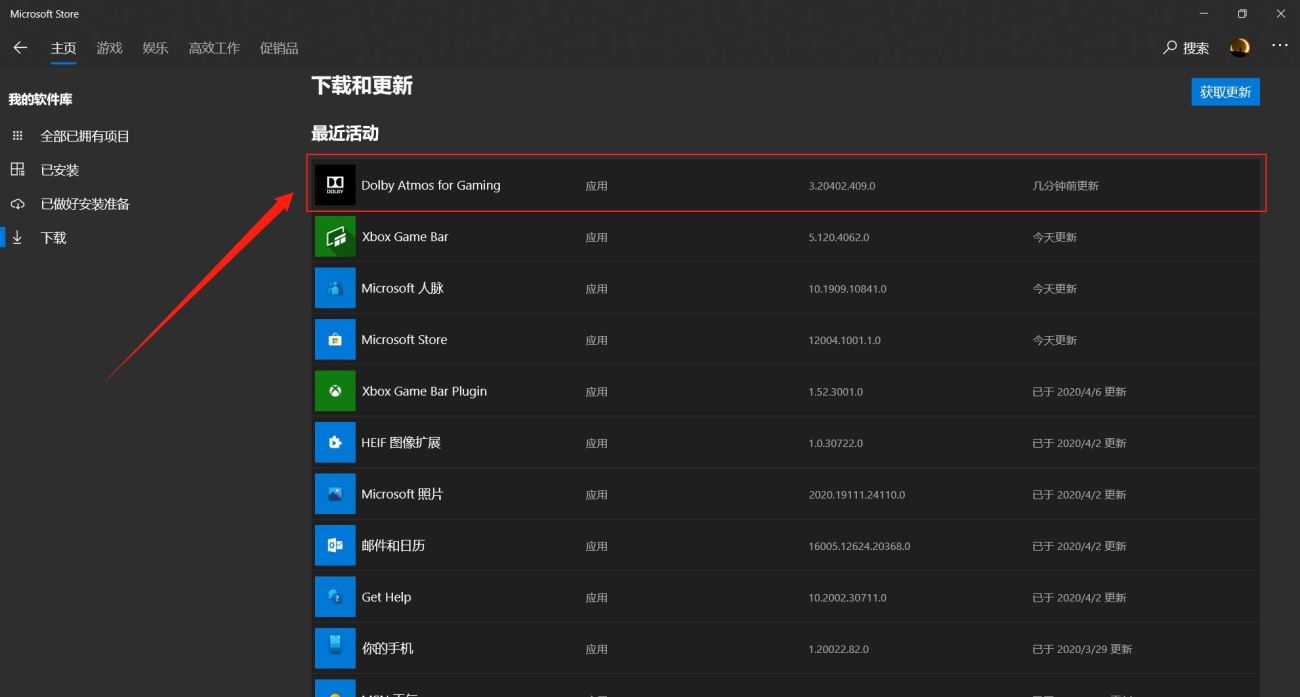The image size is (1300, 697).
Task: Open the 已做好安装准备 section
Action: (85, 204)
